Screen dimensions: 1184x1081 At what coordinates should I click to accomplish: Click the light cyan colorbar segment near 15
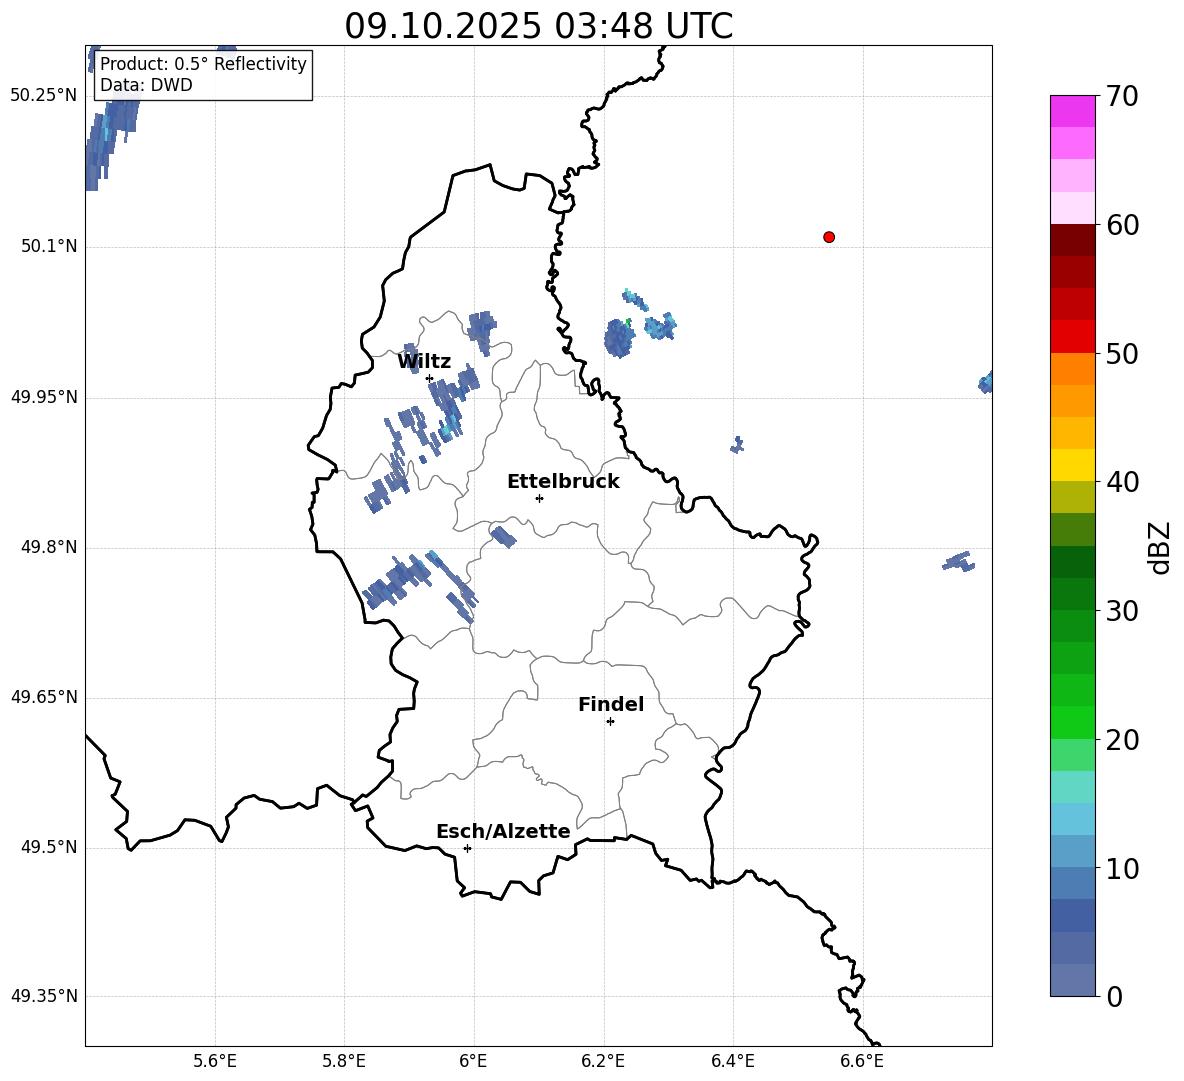[x=1072, y=787]
